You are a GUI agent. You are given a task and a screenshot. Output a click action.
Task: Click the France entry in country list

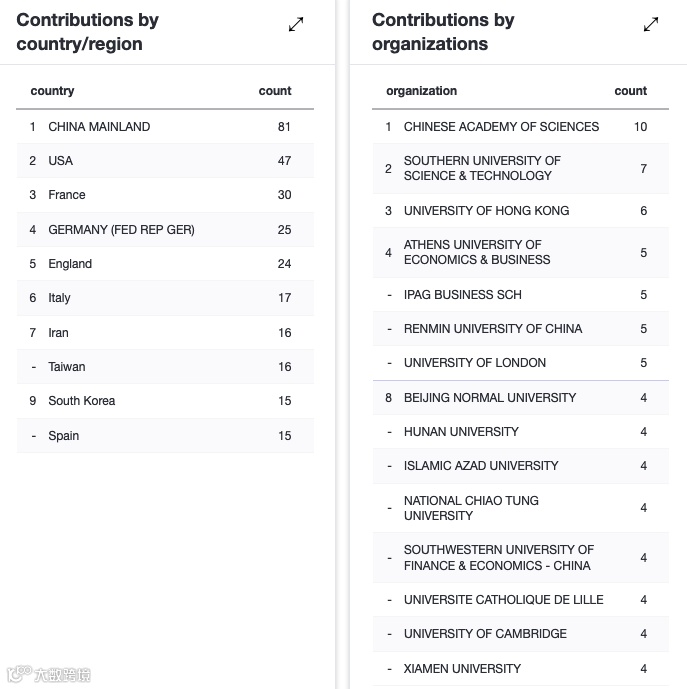point(67,195)
